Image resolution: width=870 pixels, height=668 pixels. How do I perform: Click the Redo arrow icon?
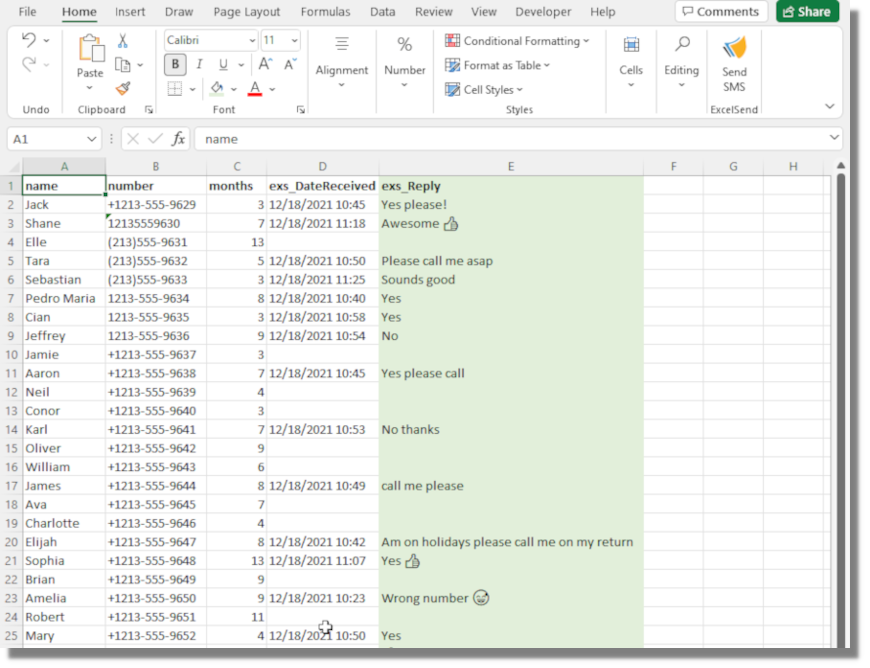(28, 64)
